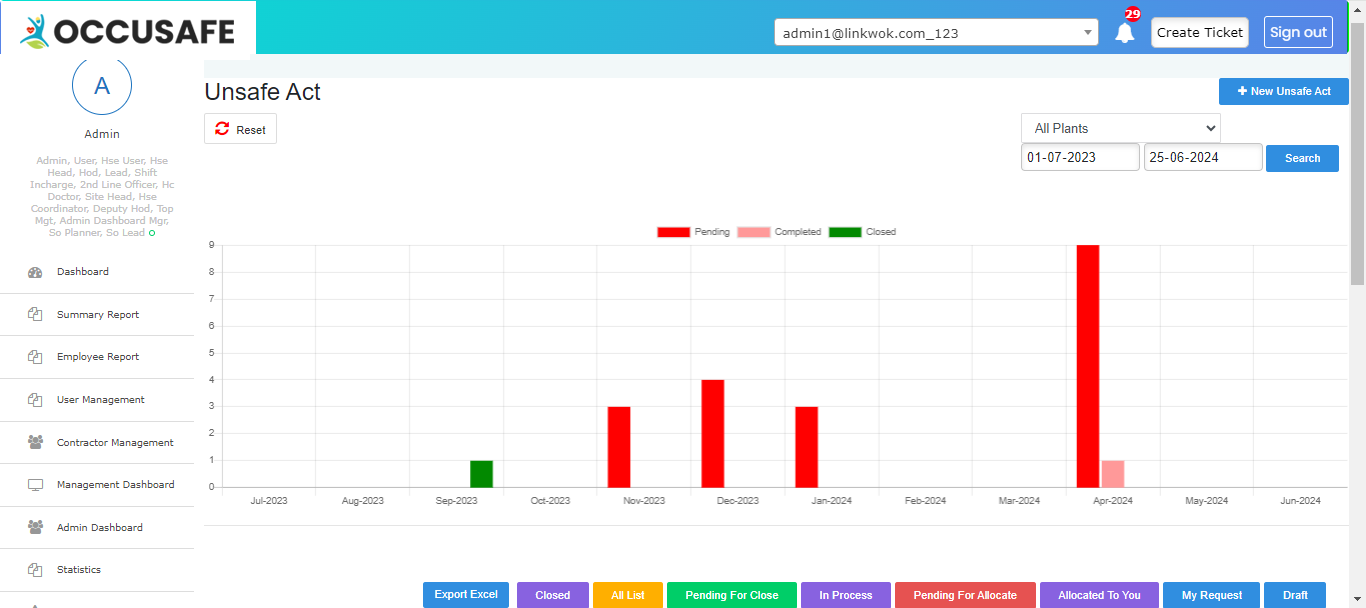This screenshot has height=608, width=1366.
Task: Click the Admin roles description text
Action: pos(102,197)
